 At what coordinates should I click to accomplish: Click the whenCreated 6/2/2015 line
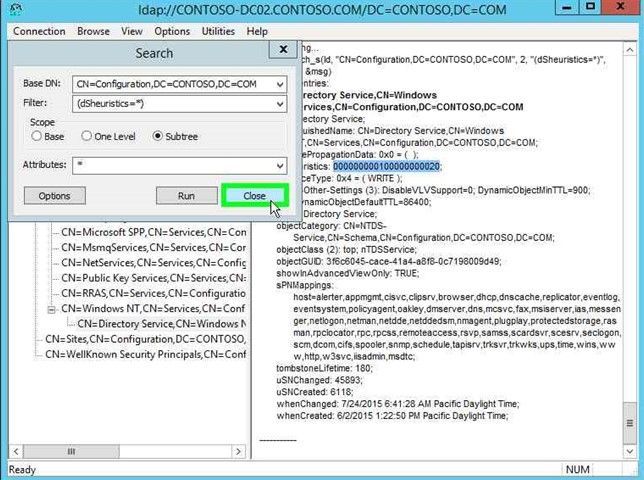click(392, 416)
